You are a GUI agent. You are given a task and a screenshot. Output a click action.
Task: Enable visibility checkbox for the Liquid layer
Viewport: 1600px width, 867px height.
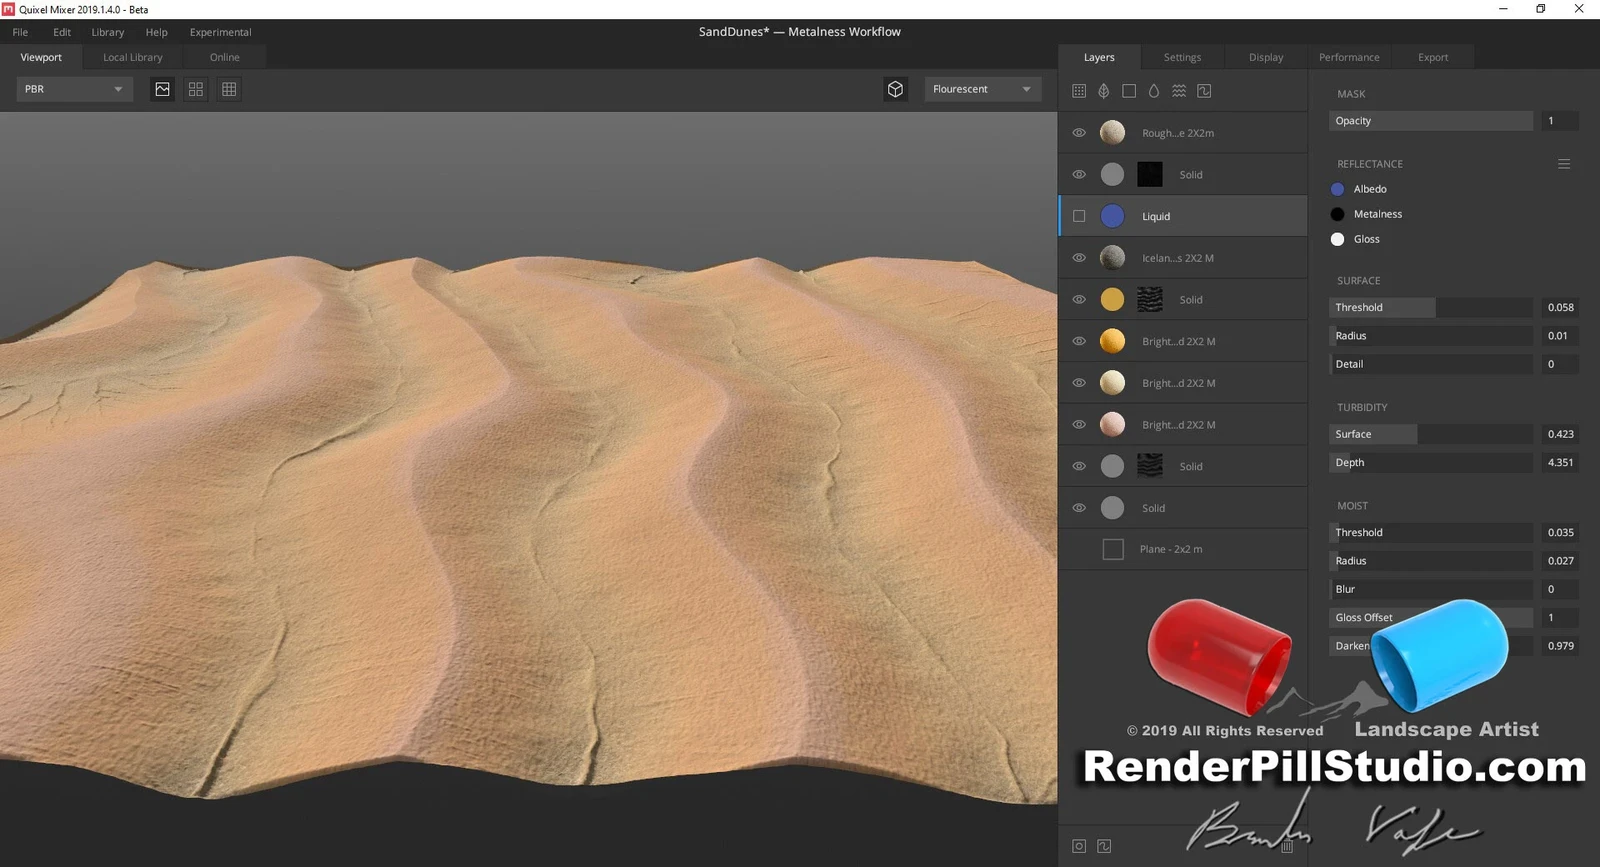click(1079, 216)
